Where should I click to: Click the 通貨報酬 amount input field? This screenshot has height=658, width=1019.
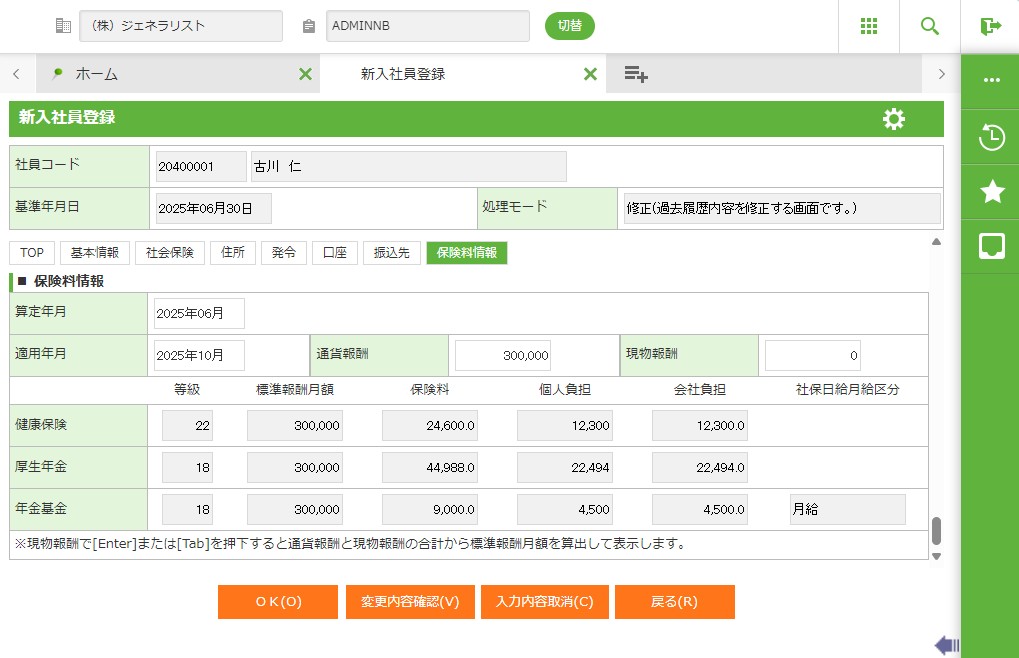pos(503,355)
